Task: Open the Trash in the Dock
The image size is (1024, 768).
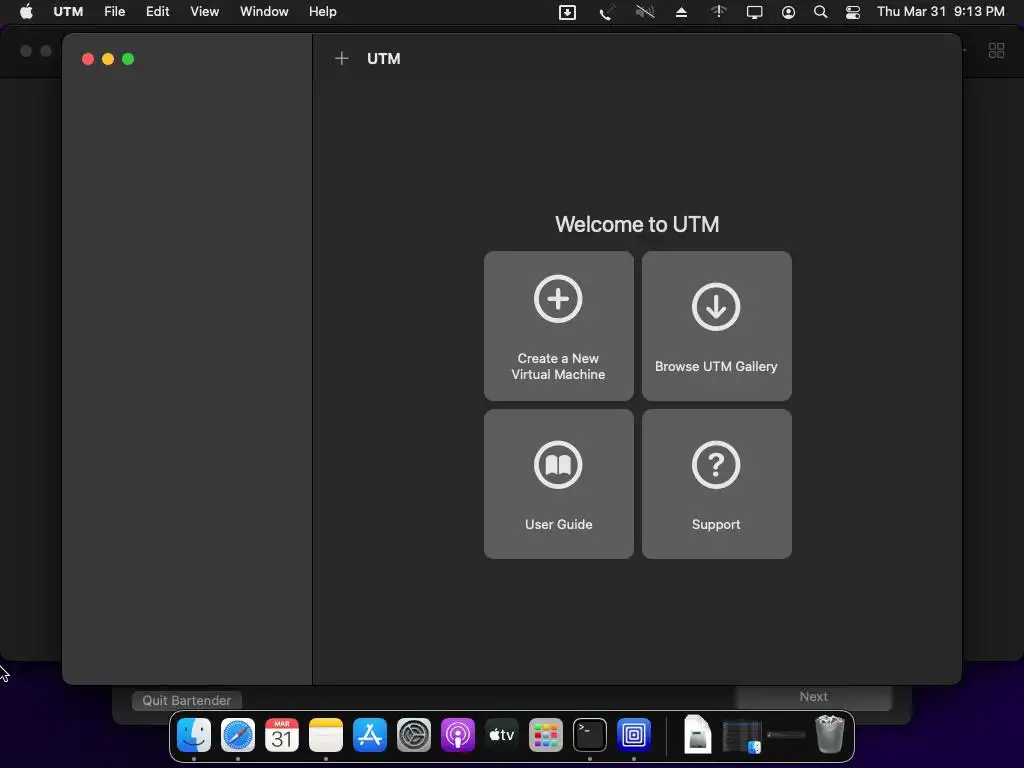Action: (x=830, y=735)
